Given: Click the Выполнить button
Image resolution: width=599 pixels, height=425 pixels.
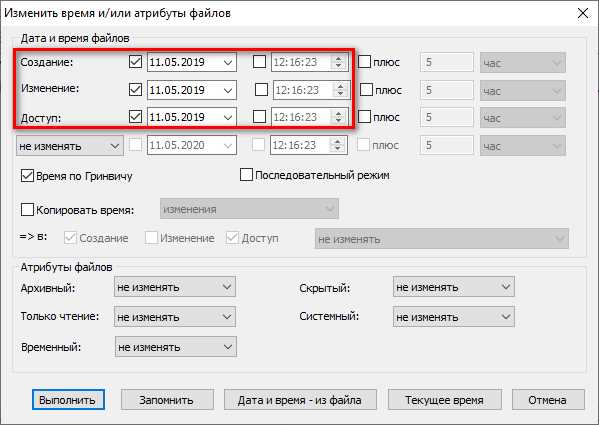Looking at the screenshot, I should [x=68, y=400].
